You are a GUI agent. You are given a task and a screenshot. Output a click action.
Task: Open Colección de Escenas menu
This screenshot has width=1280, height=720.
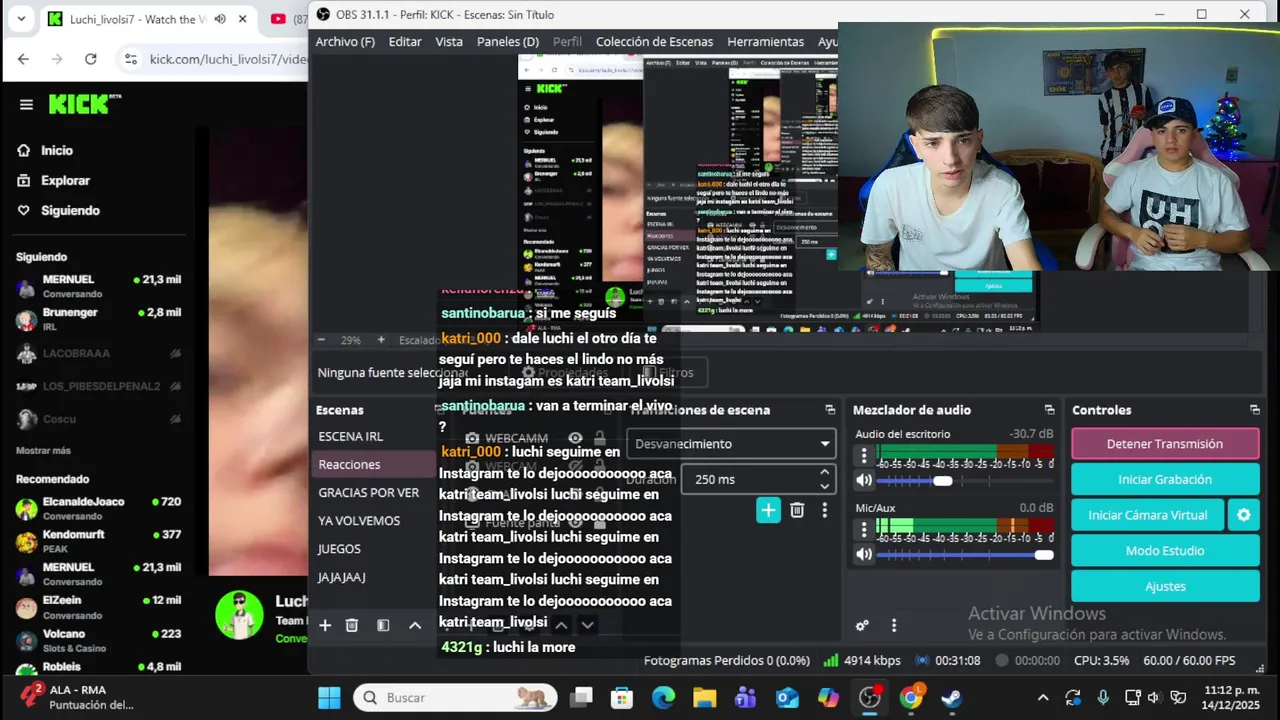[654, 41]
